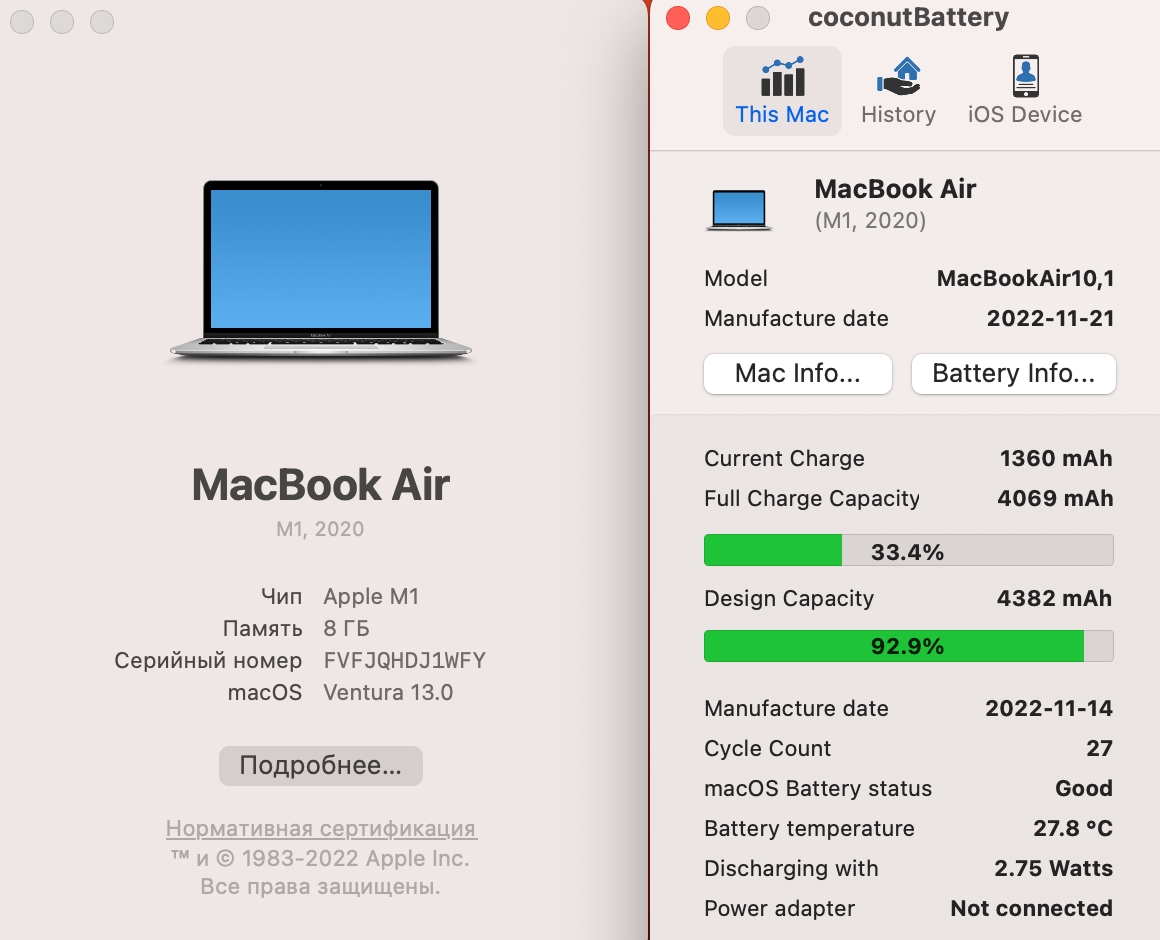Image resolution: width=1160 pixels, height=940 pixels.
Task: Click the Full Charge Capacity label
Action: click(x=812, y=498)
